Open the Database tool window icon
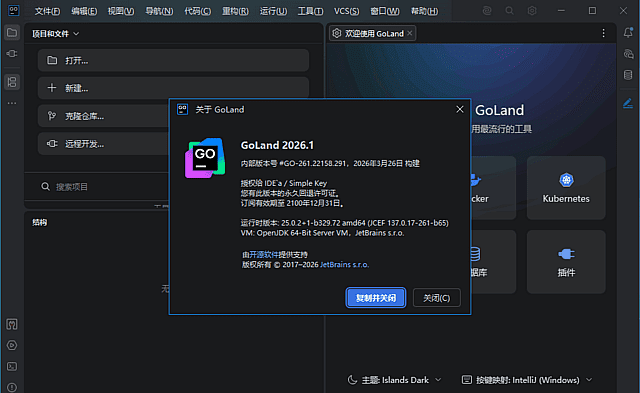 (x=628, y=75)
